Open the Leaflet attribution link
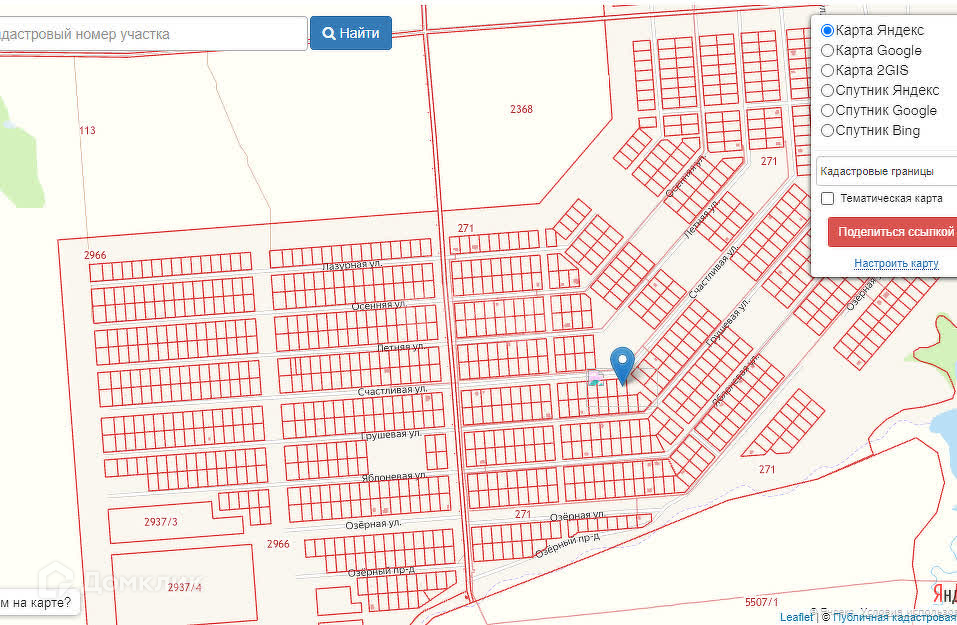 796,618
